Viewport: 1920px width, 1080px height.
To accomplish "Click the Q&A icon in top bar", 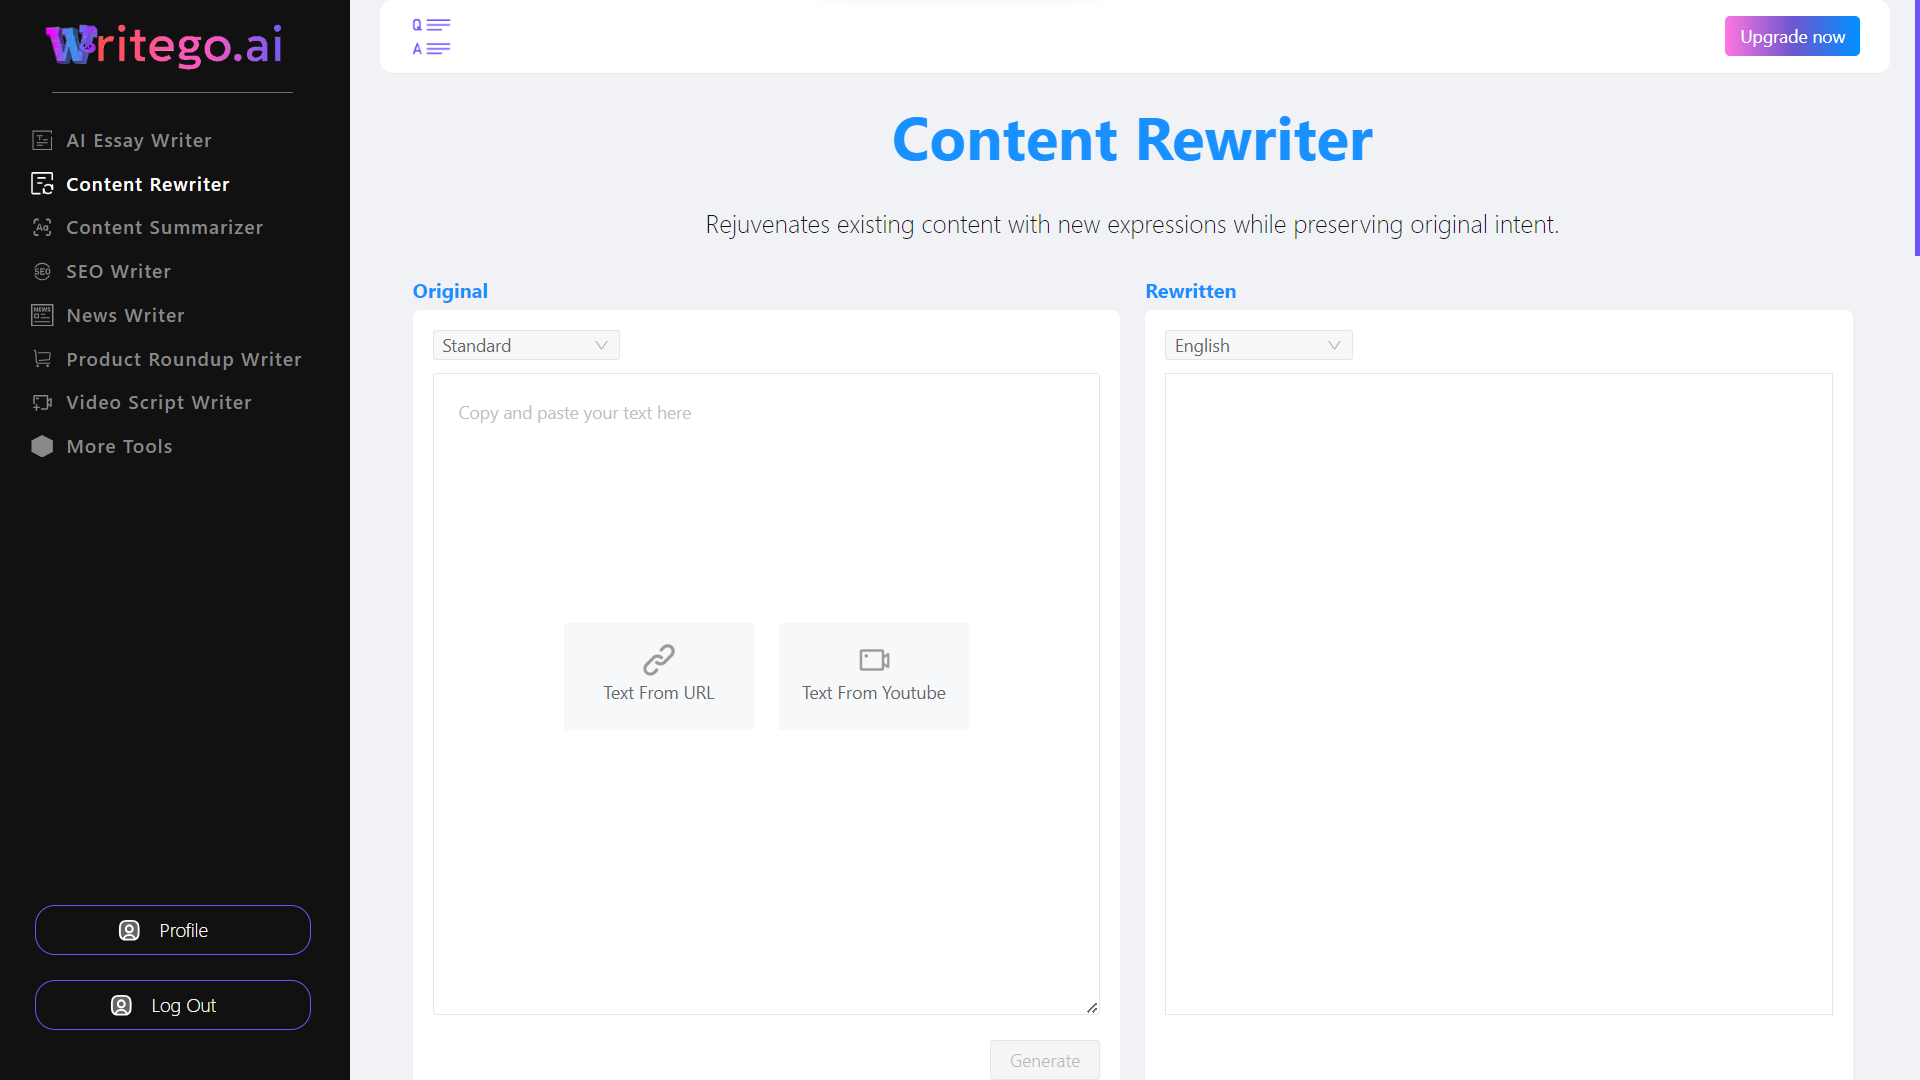I will 431,37.
